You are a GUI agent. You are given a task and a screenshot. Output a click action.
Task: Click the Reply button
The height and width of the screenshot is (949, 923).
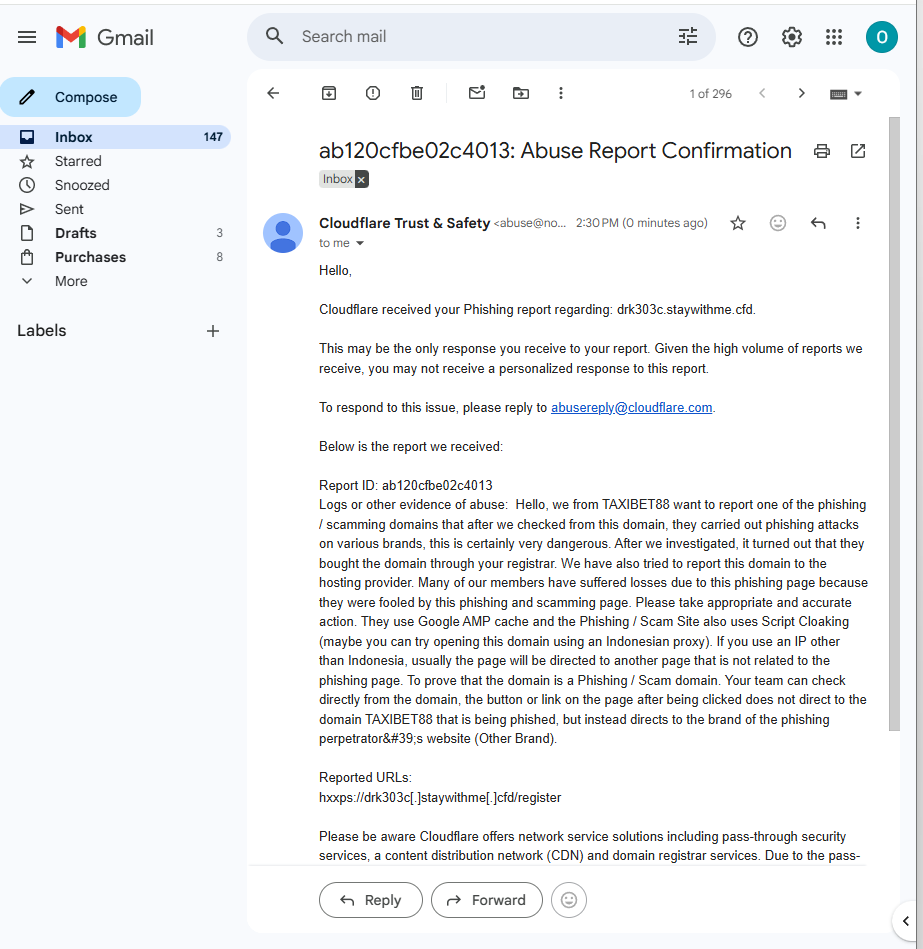[x=370, y=900]
